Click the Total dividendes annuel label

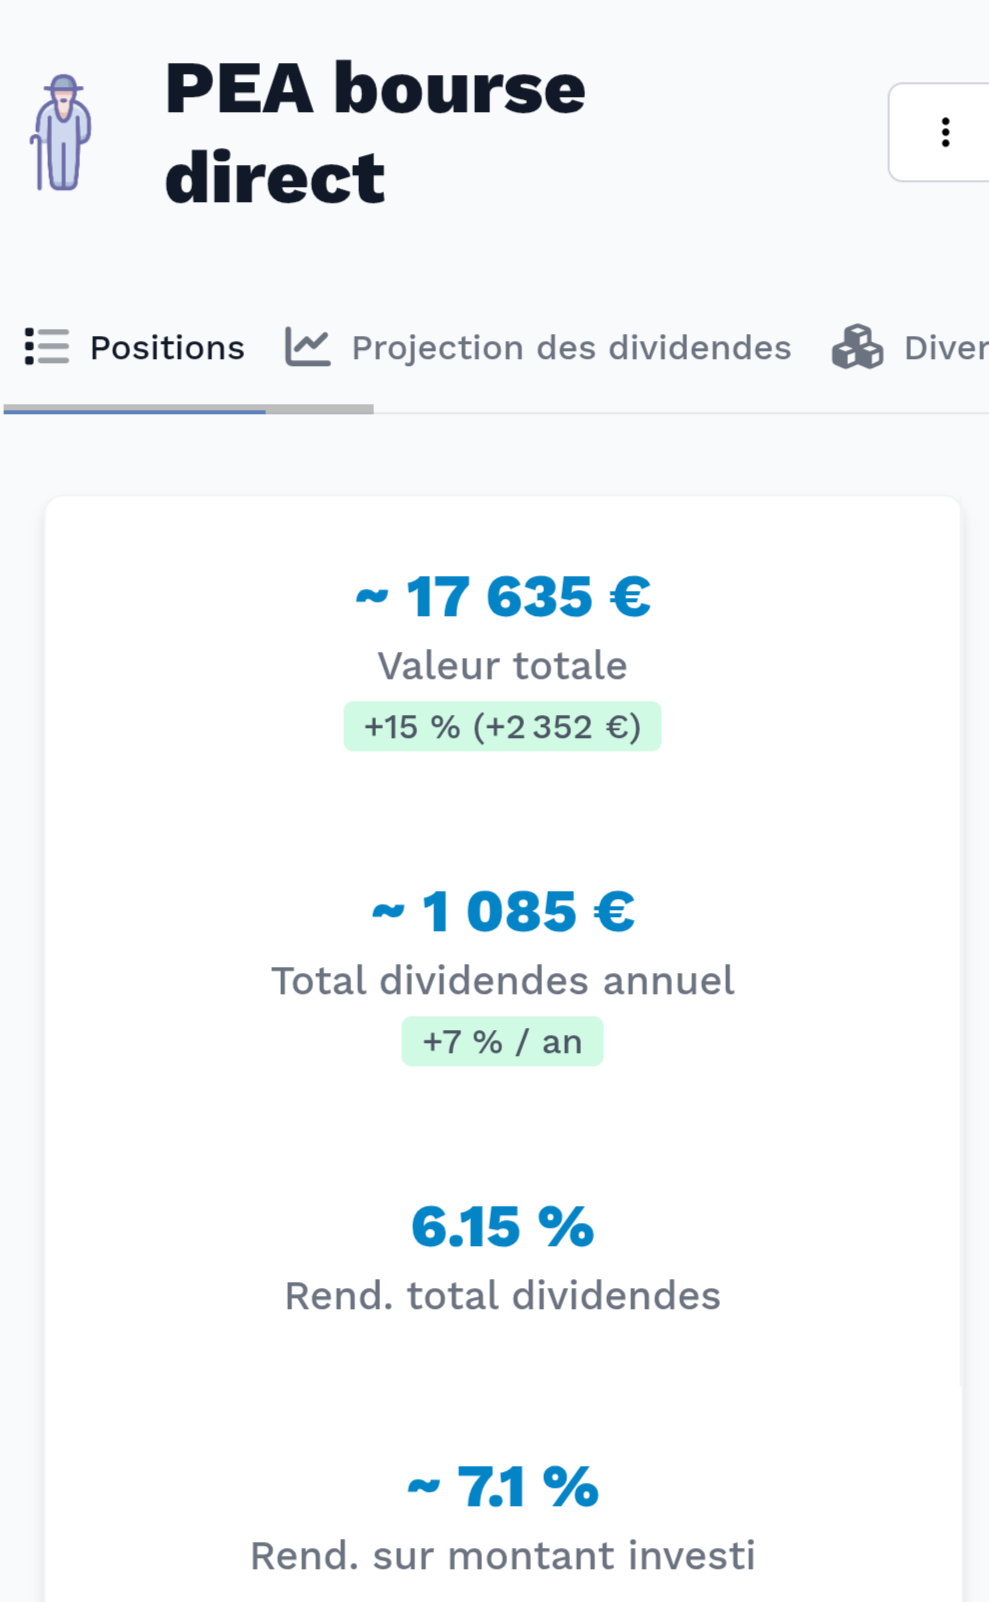point(503,981)
